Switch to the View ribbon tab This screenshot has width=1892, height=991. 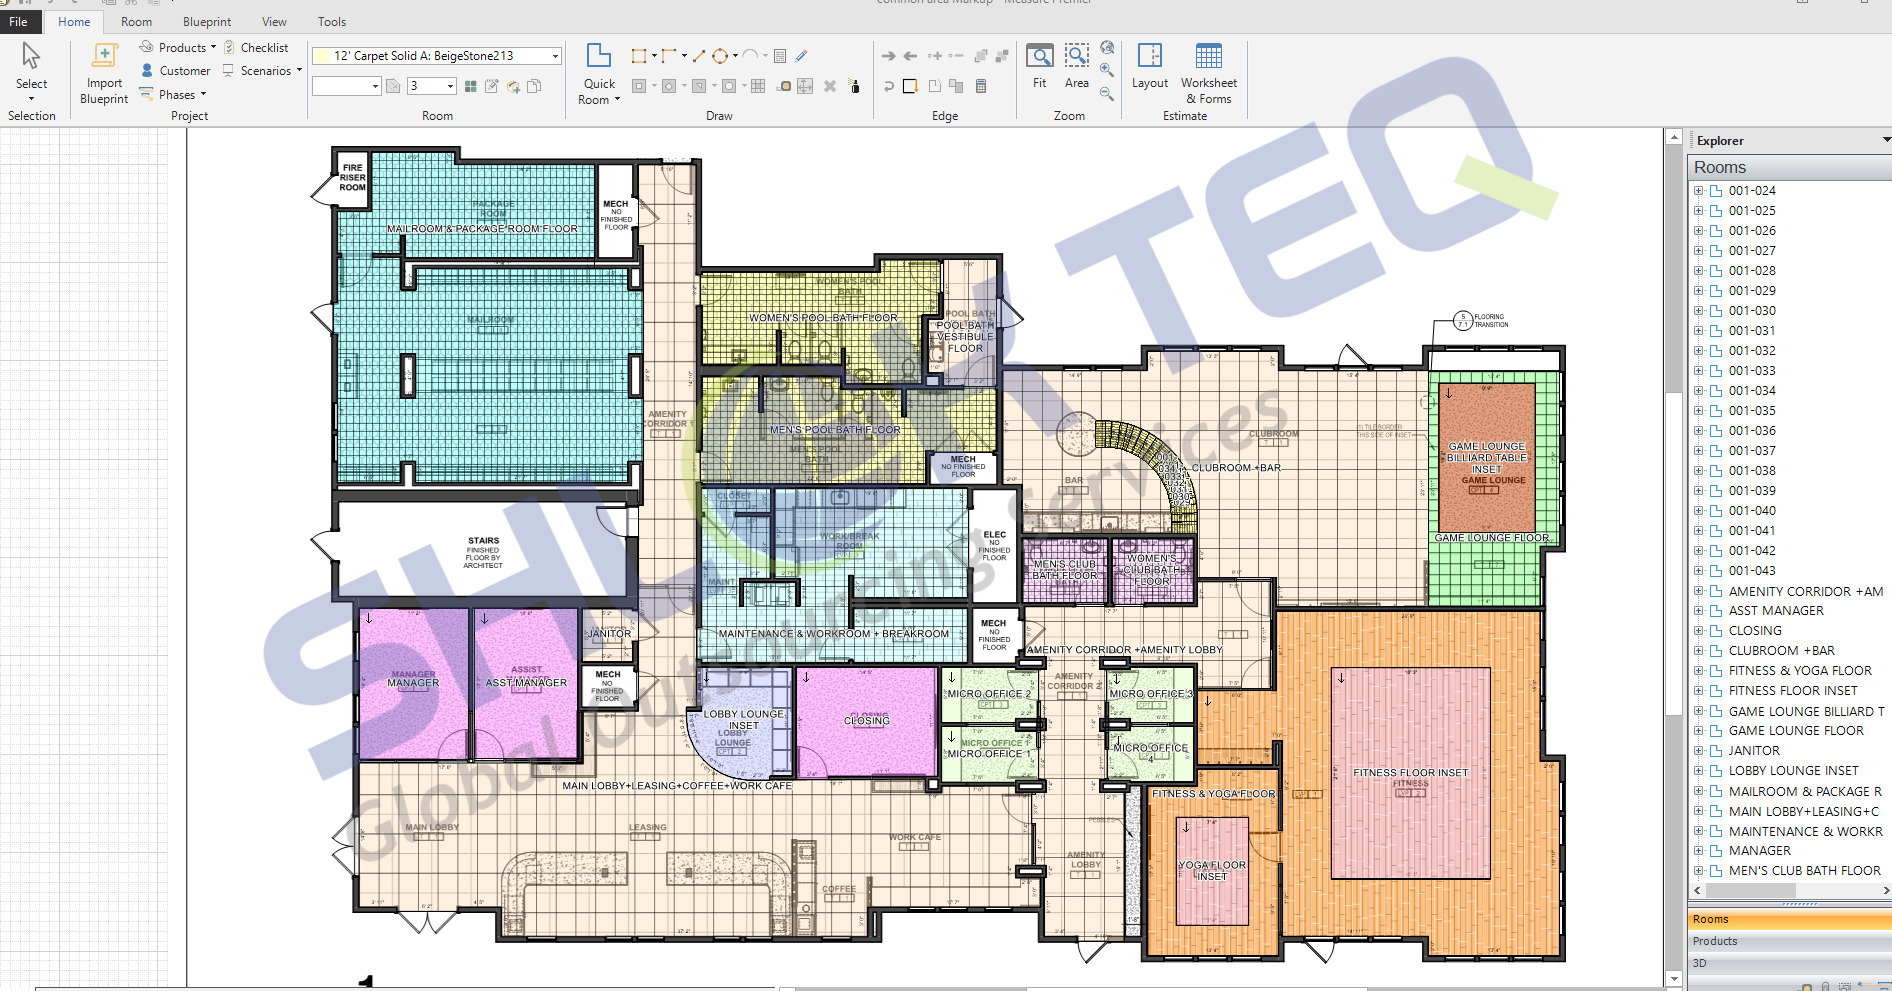pos(274,21)
